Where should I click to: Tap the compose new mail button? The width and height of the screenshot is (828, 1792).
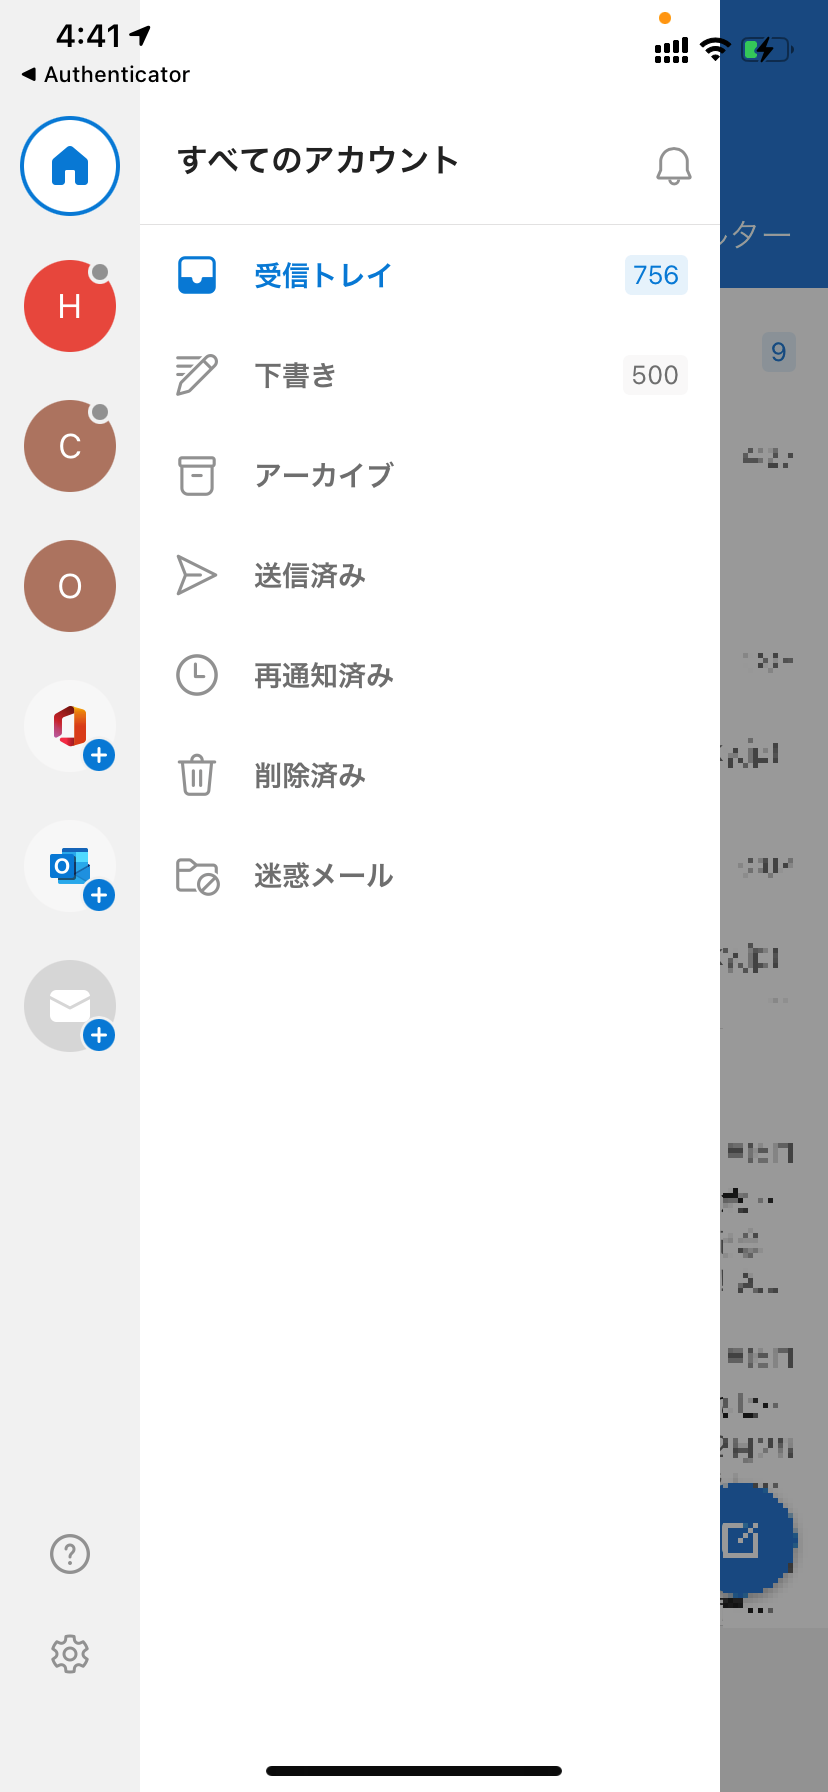[x=748, y=1540]
